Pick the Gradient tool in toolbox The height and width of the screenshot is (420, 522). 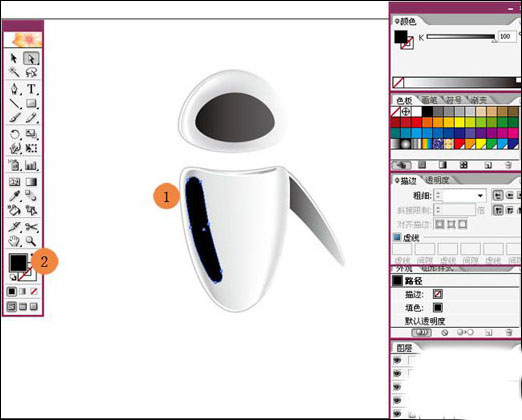pyautogui.click(x=31, y=182)
